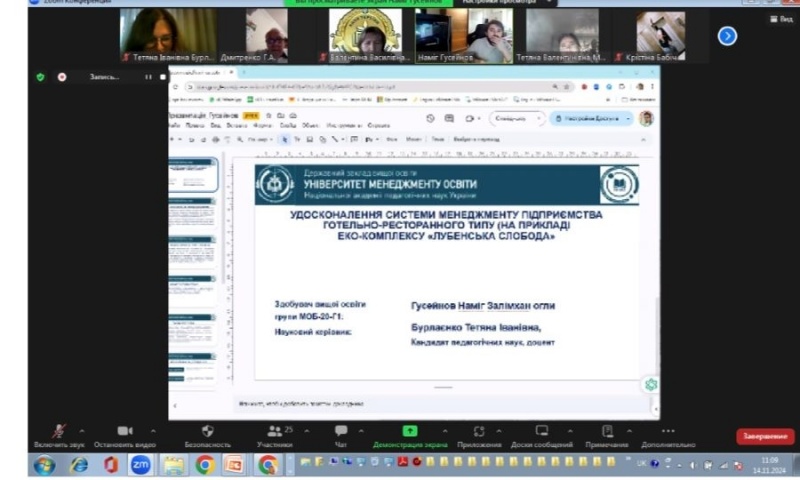Stop the Zoom recording
This screenshot has height=480, width=800.
click(163, 77)
